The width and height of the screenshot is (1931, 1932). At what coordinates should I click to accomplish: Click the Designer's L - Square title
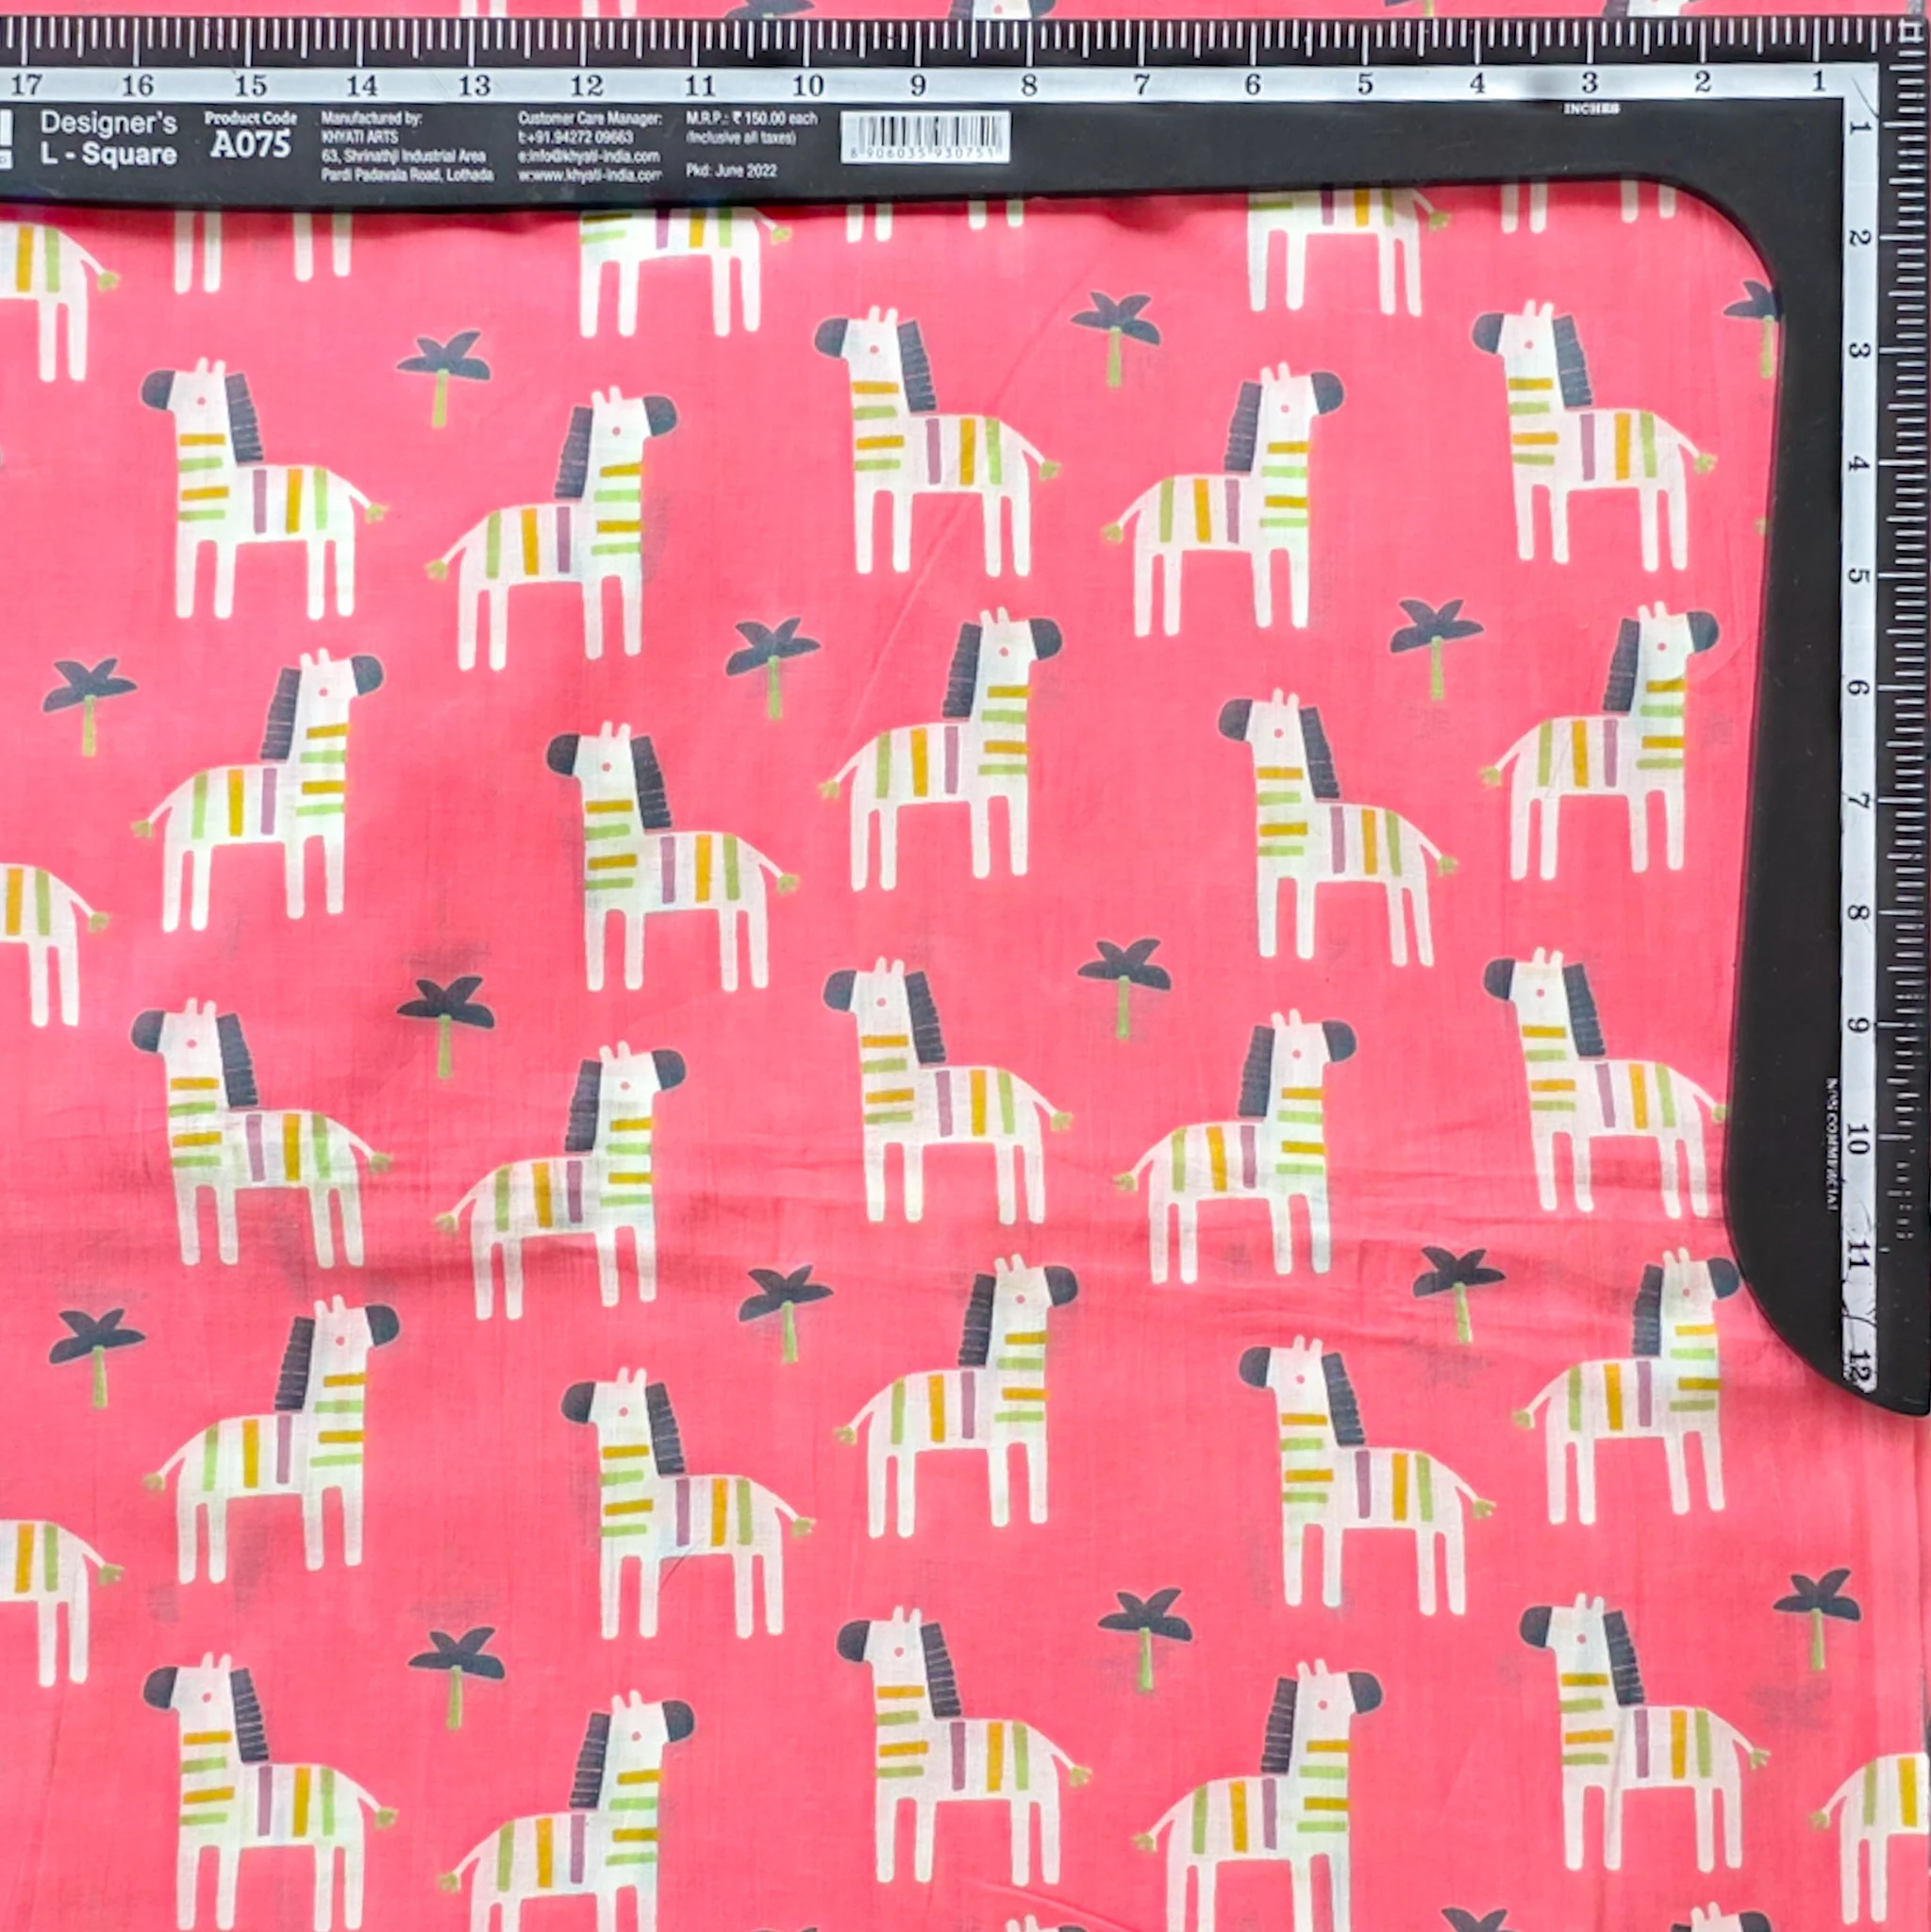tap(108, 138)
